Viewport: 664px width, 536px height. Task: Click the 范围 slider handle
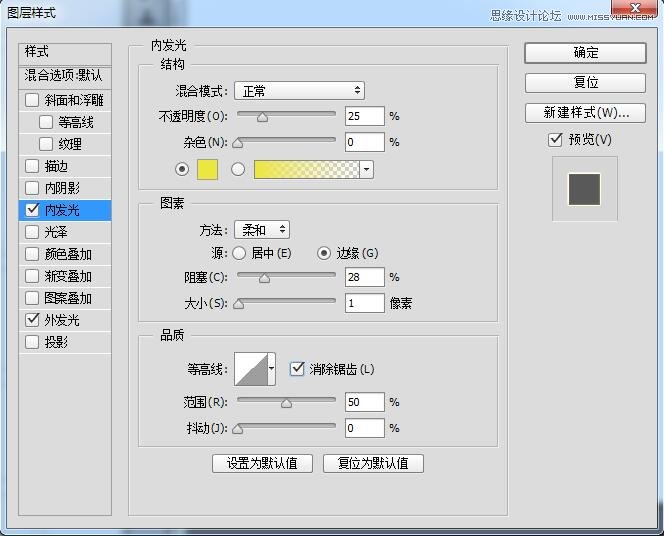click(287, 403)
